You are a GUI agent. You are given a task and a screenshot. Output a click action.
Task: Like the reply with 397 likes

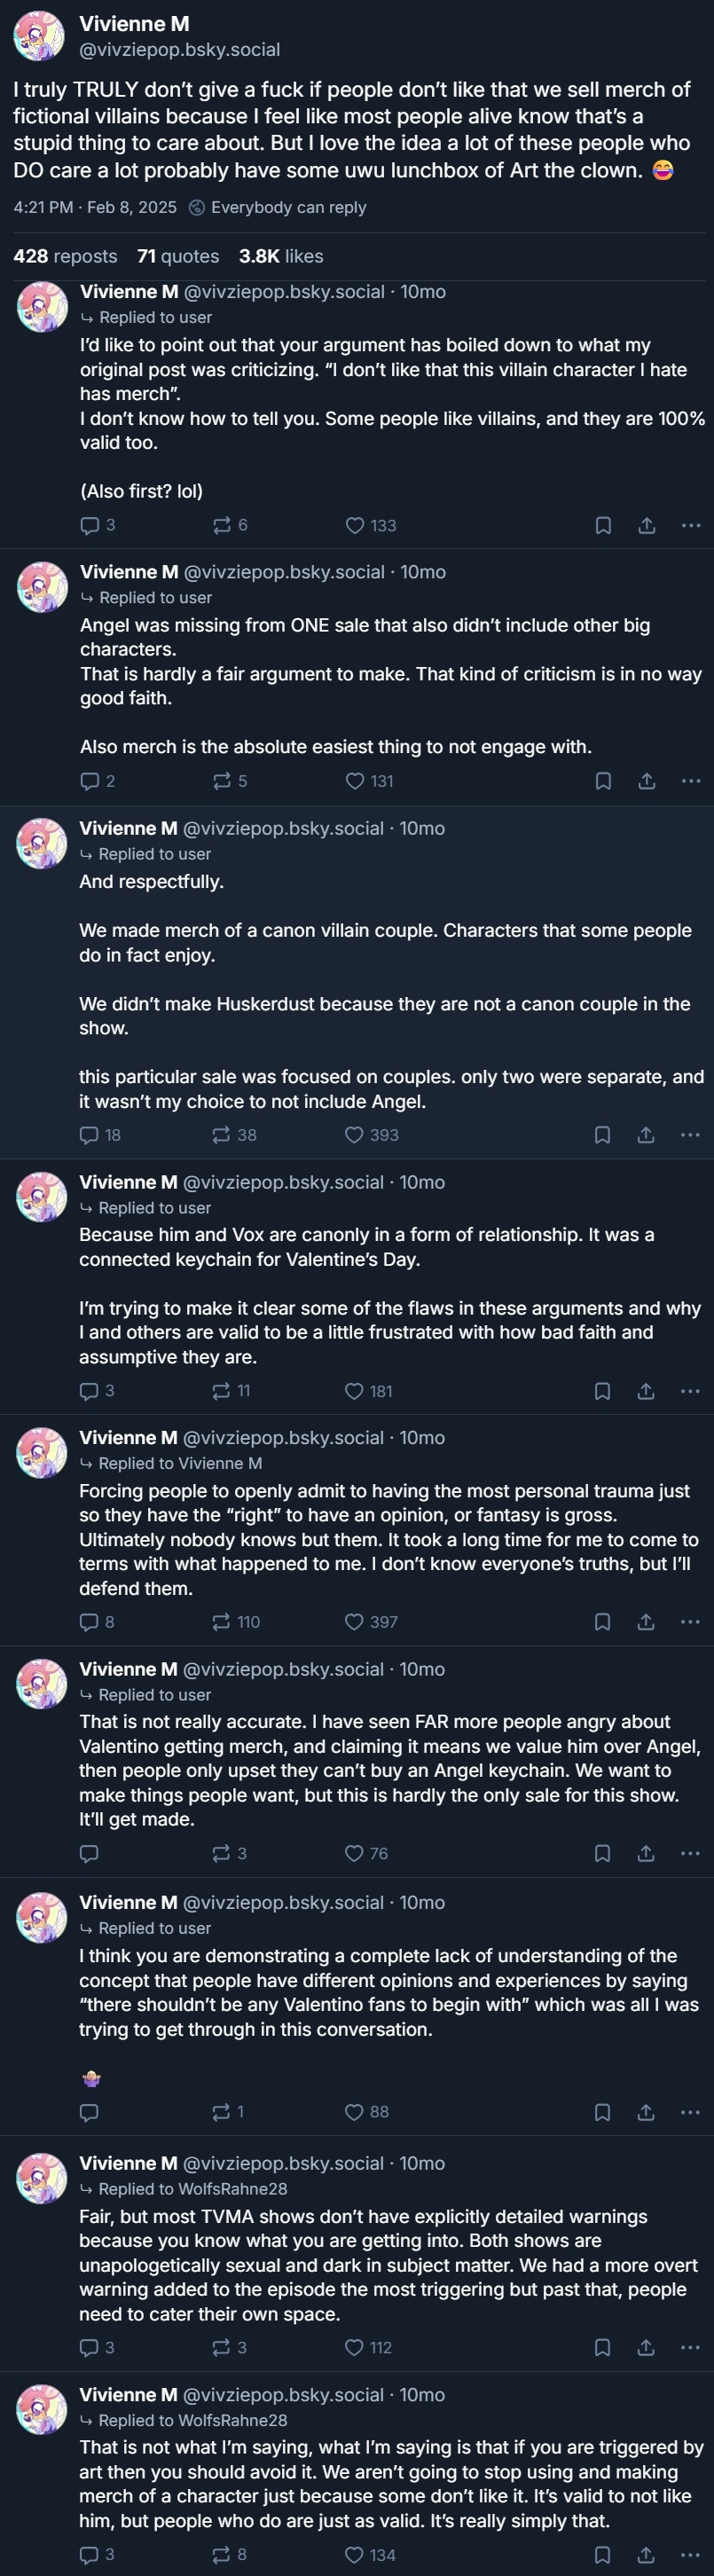(x=355, y=1622)
